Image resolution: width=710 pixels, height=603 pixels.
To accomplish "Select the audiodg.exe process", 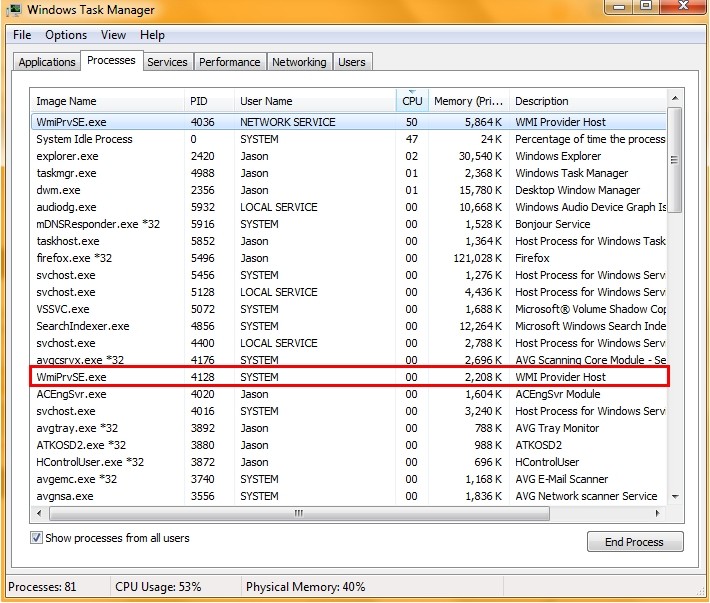I will 349,207.
